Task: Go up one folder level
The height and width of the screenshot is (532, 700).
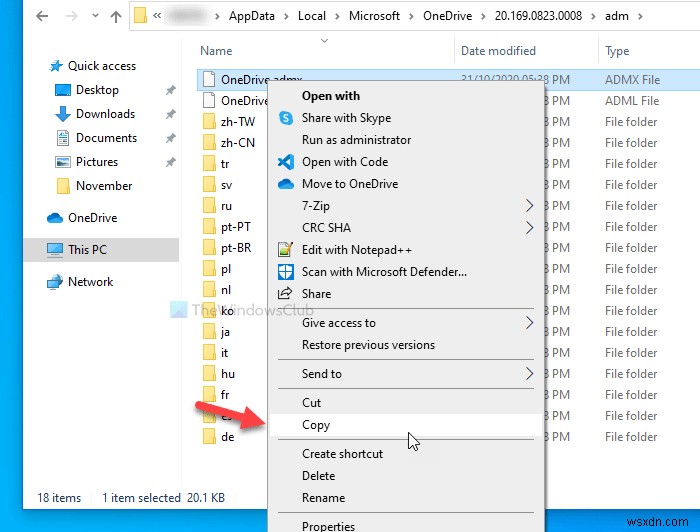Action: (116, 17)
